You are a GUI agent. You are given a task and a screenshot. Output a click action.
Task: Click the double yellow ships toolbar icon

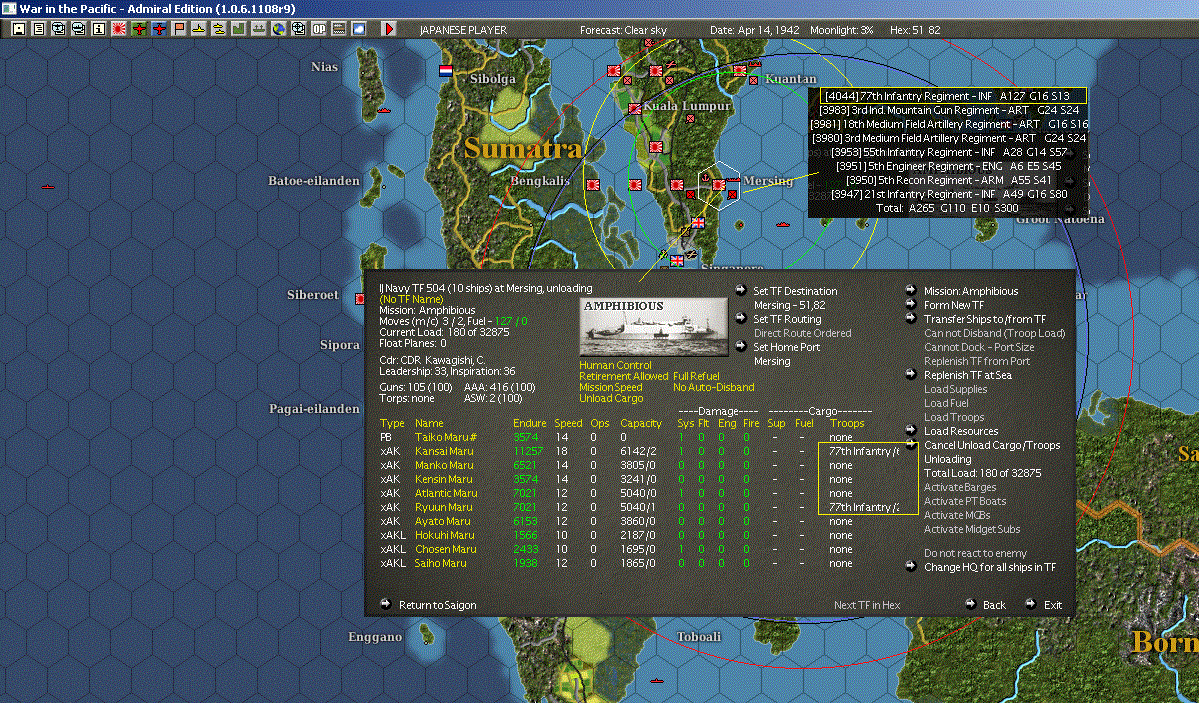tap(218, 29)
